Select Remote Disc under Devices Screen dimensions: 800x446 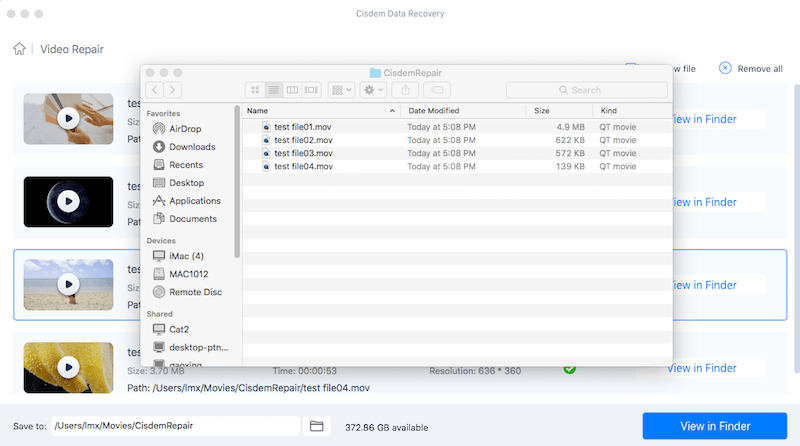195,292
